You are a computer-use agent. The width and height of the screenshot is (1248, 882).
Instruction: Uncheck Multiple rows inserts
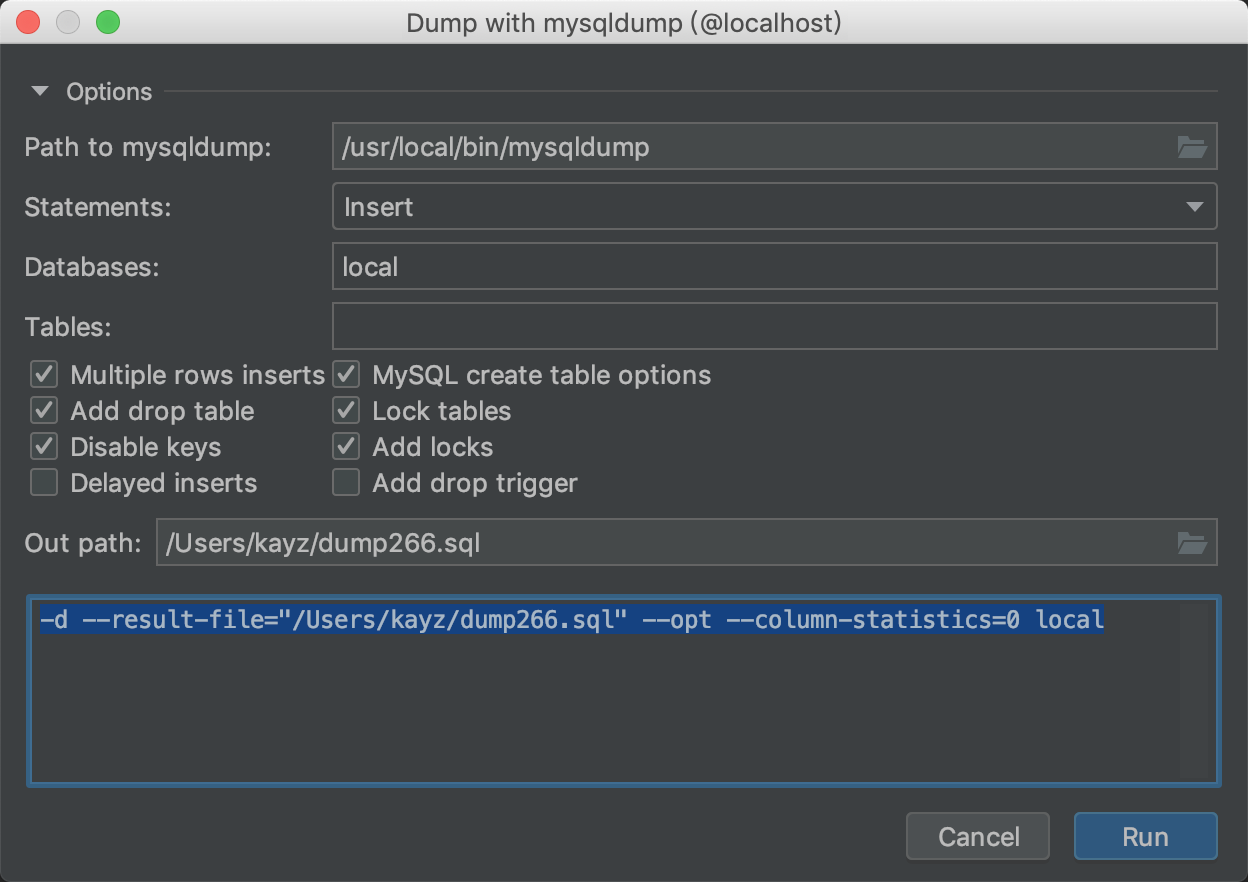pyautogui.click(x=43, y=374)
